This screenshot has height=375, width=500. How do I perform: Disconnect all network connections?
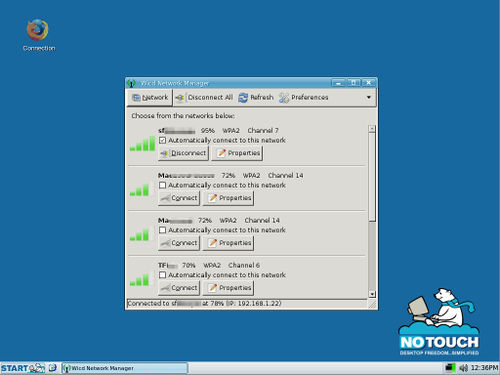[x=204, y=98]
